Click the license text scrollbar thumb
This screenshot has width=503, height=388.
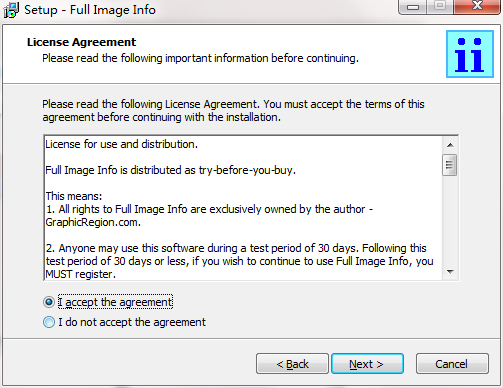(450, 165)
